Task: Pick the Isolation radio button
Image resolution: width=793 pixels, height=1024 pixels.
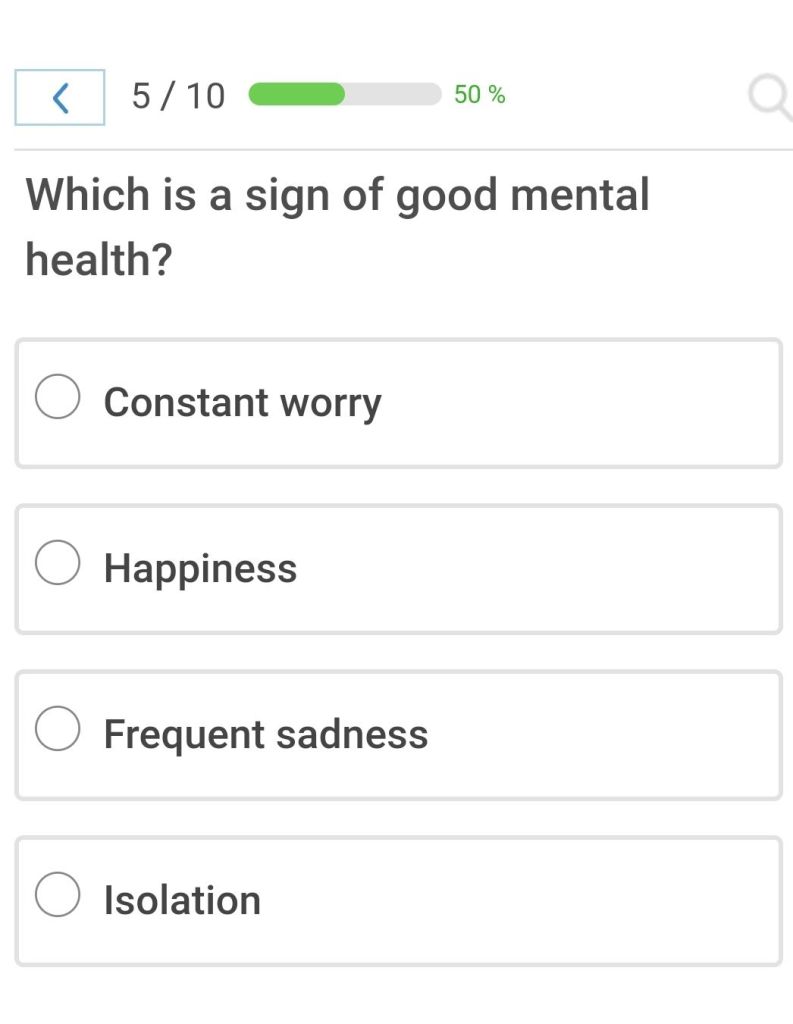Action: [58, 894]
